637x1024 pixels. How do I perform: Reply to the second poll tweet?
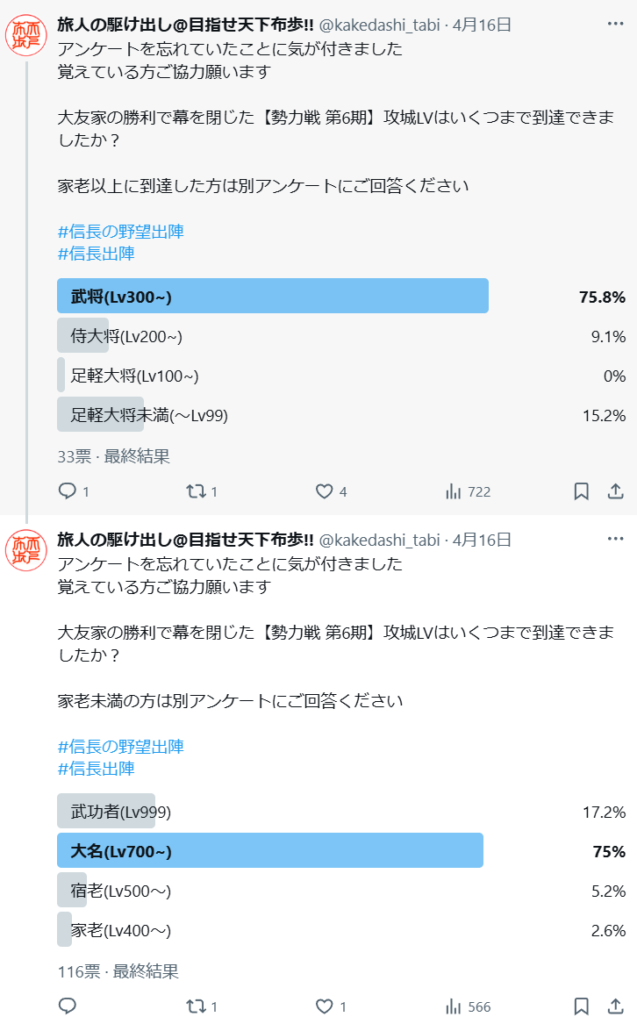pyautogui.click(x=67, y=1006)
